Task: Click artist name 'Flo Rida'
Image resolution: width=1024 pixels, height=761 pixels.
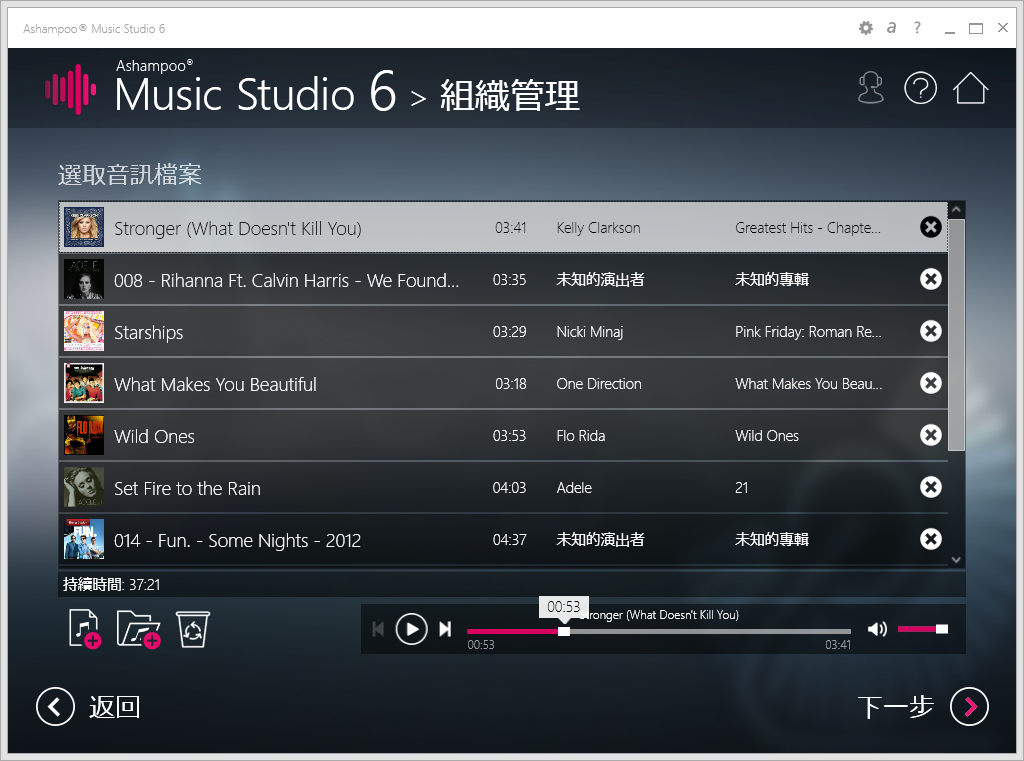Action: [x=581, y=436]
